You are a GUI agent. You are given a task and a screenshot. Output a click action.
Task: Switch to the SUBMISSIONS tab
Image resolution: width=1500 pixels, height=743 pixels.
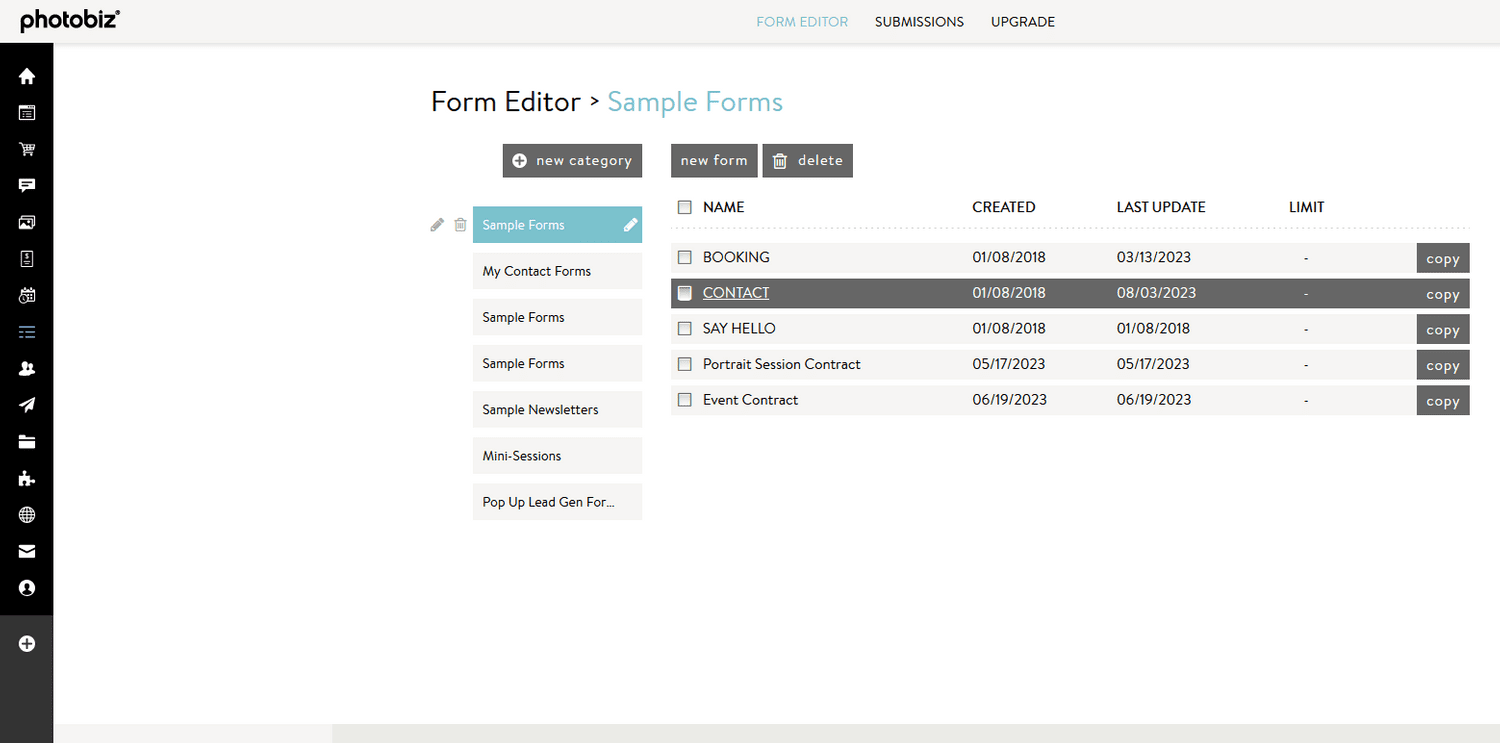click(919, 21)
